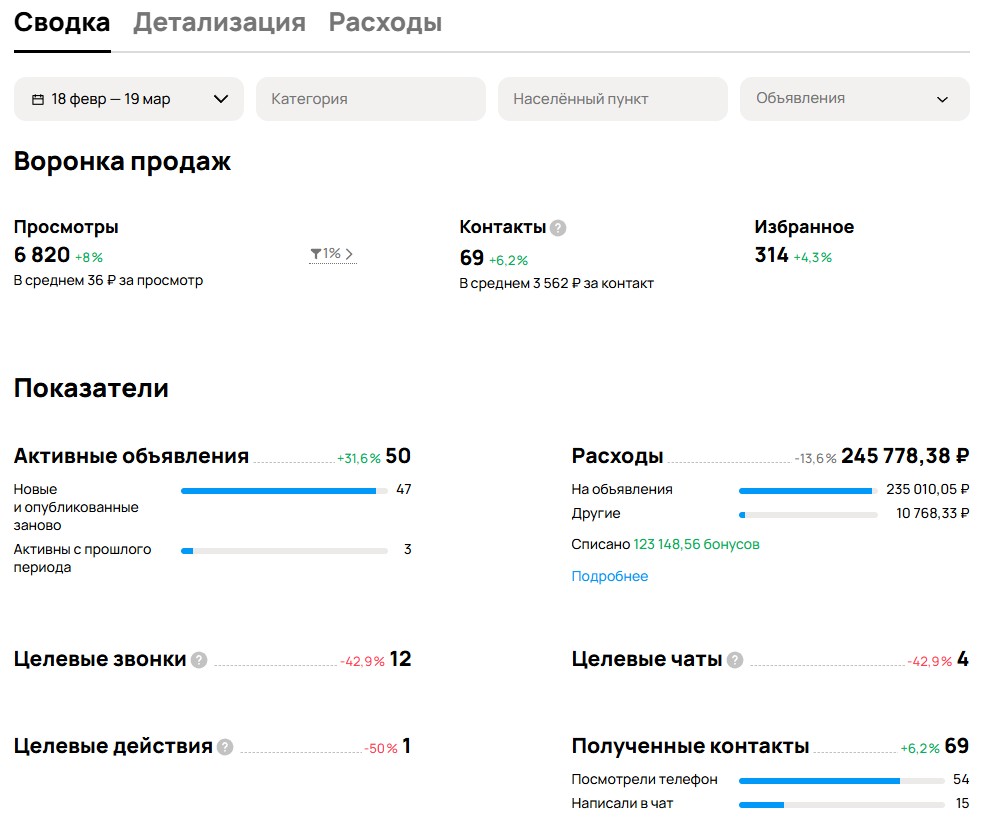996x832 pixels.
Task: Click text В среднем 36 ₽ за просмотр
Action: 109,281
